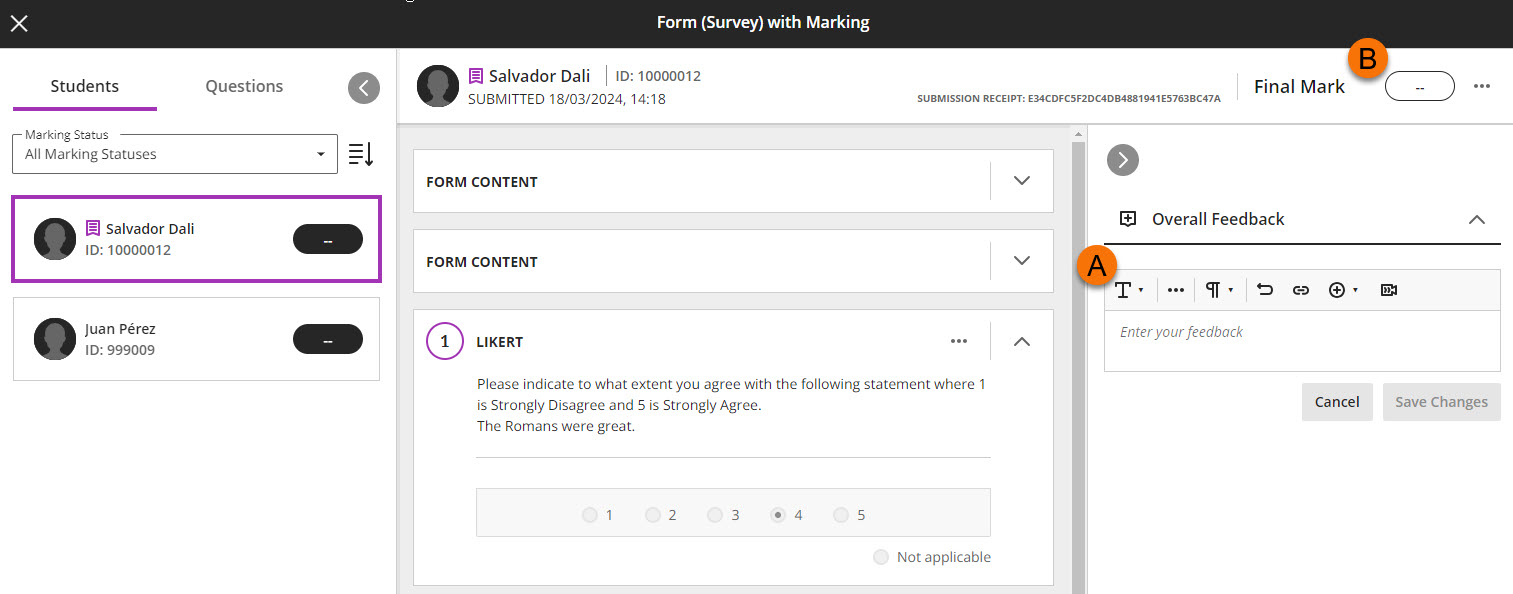Image resolution: width=1513 pixels, height=594 pixels.
Task: Collapse the Overall Feedback section
Action: click(1476, 219)
